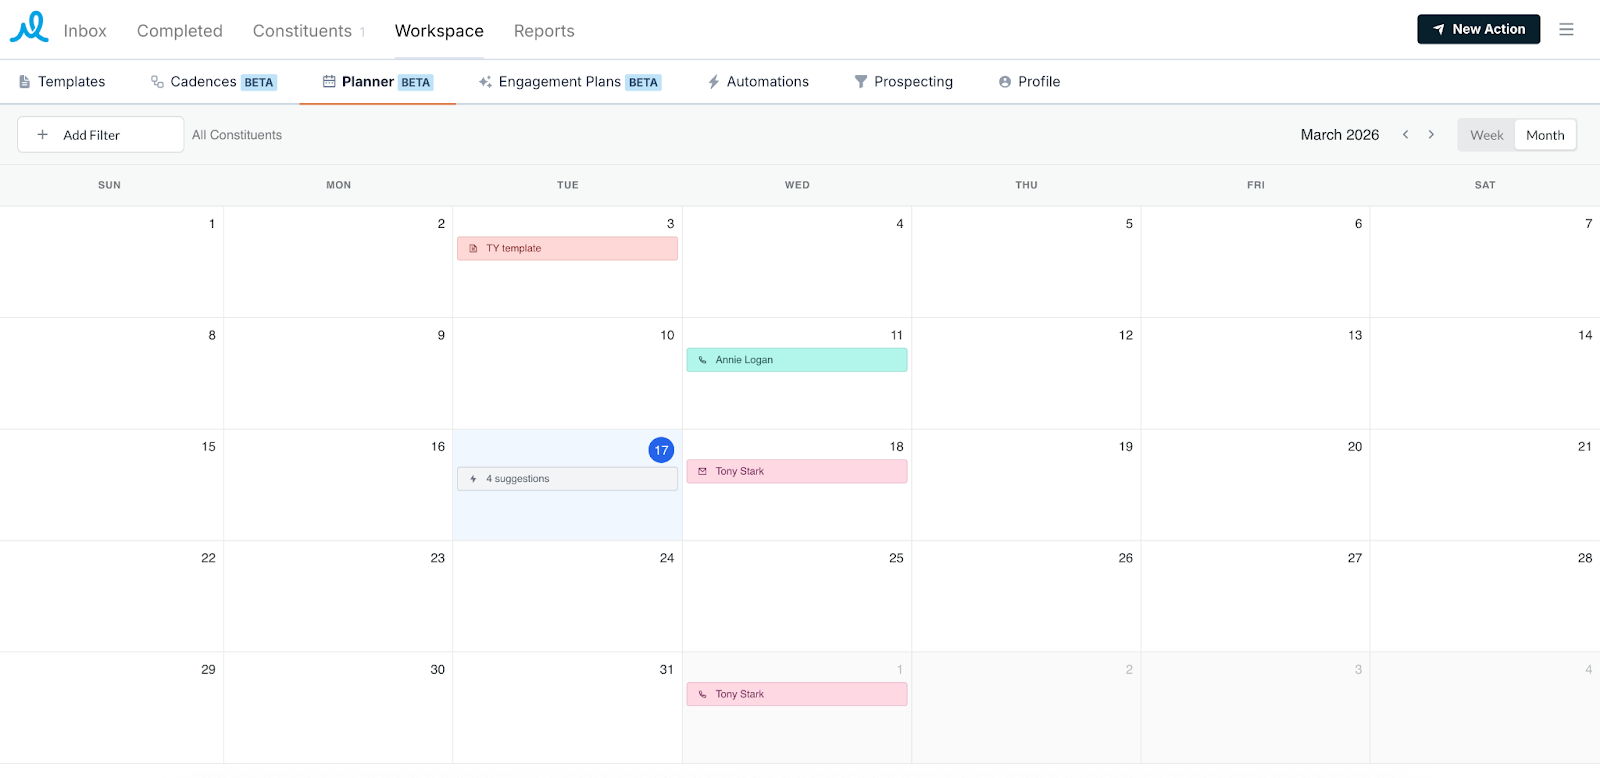Open Add Filter dropdown

(x=100, y=135)
